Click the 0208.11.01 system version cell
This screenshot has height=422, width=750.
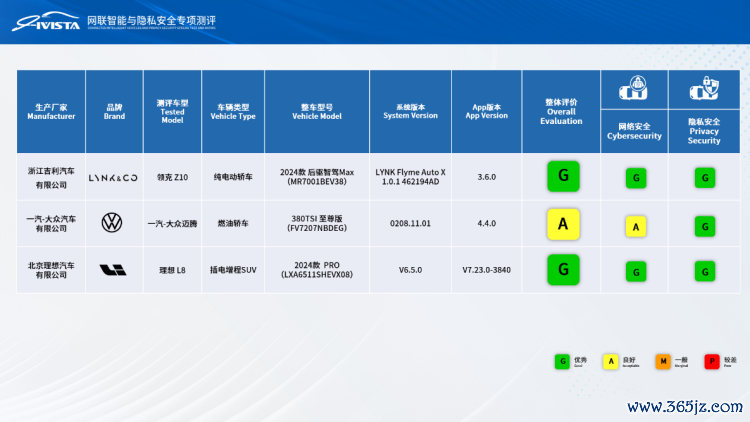[x=410, y=223]
